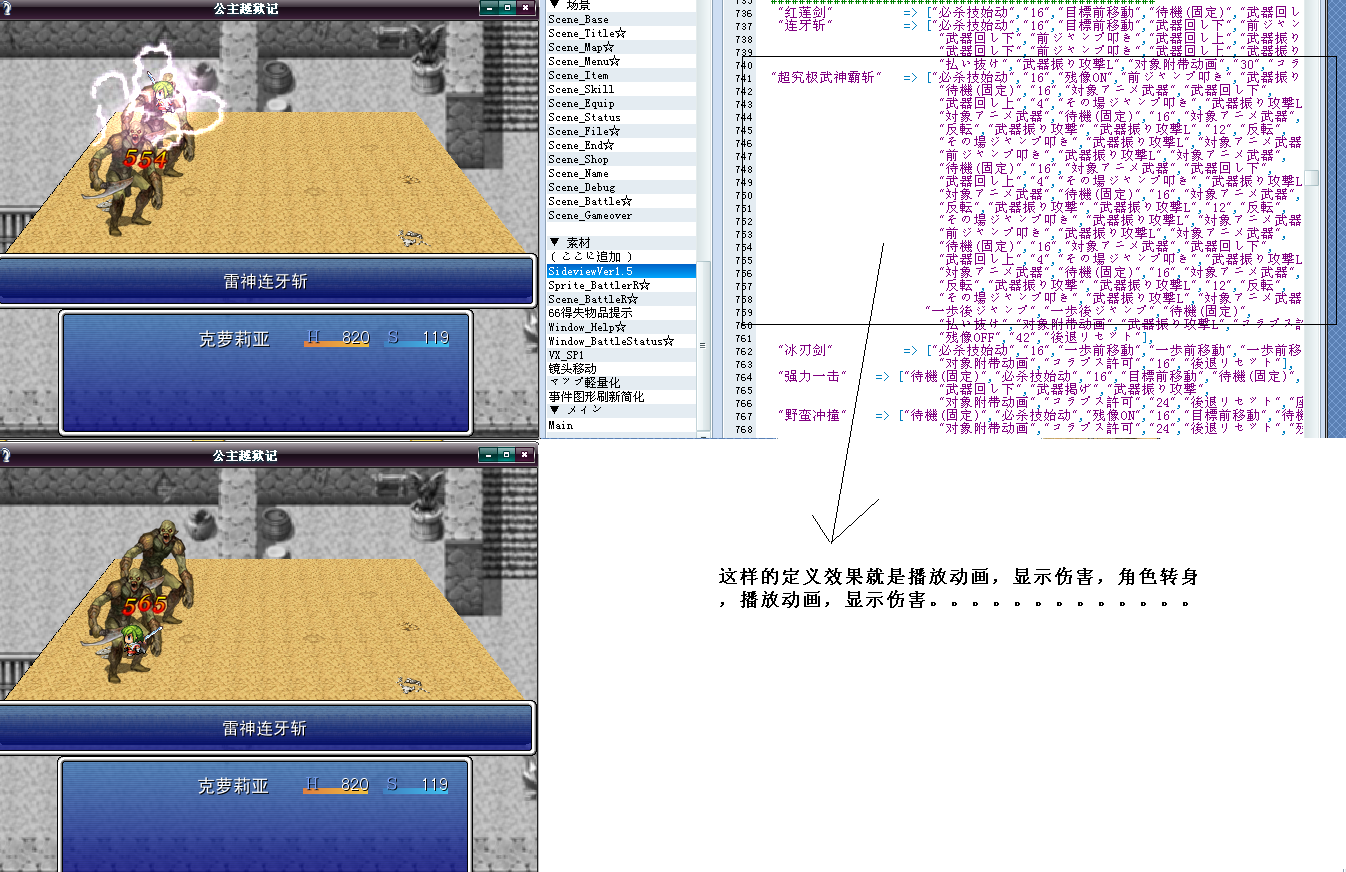Select Scene_File☆ in the script list
The width and height of the screenshot is (1346, 872).
[x=621, y=131]
